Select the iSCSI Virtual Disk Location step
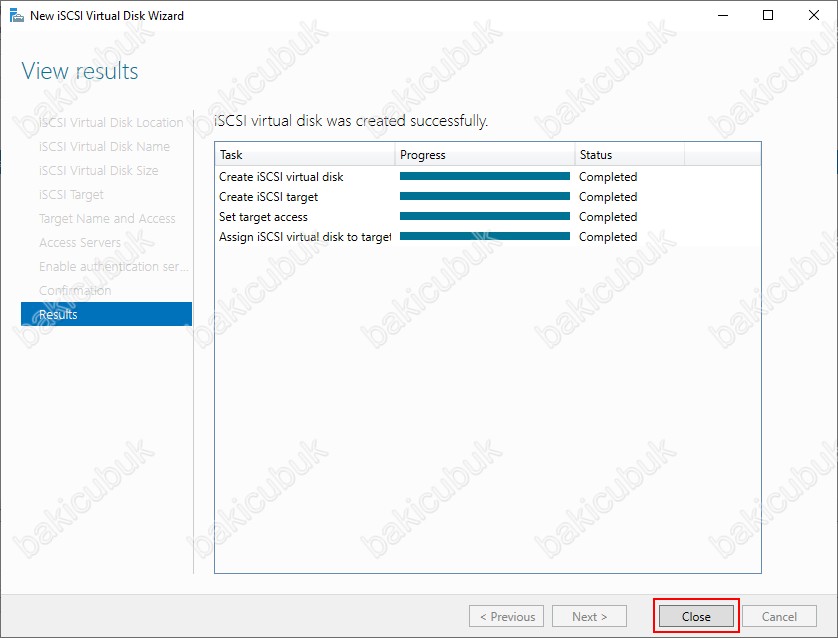The height and width of the screenshot is (638, 838). click(x=111, y=122)
